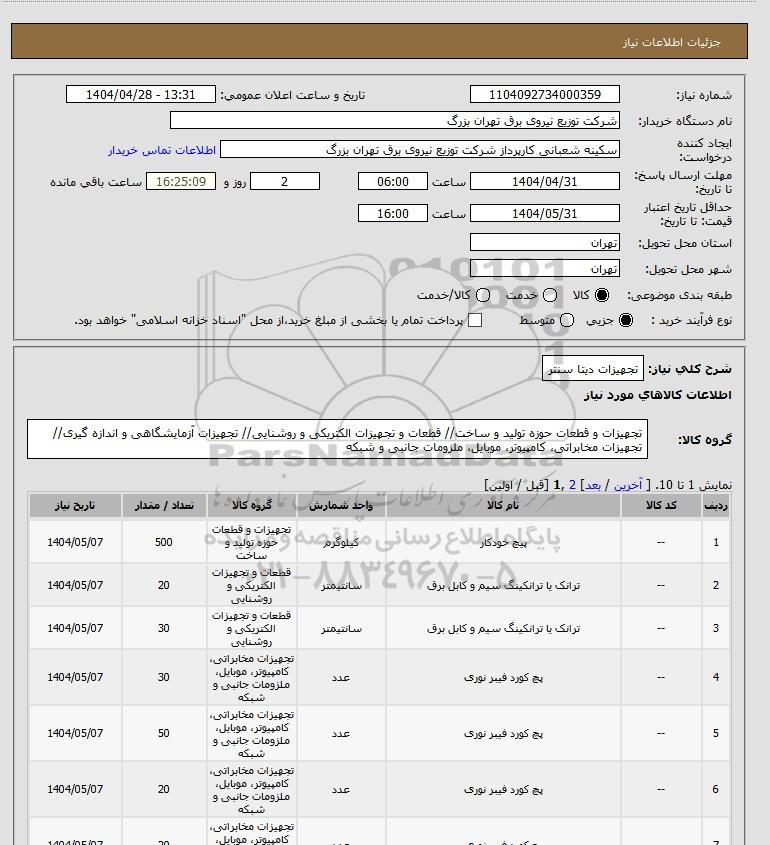Image resolution: width=770 pixels, height=845 pixels.
Task: Click the response deadline date 1404/04/31
Action: [x=545, y=181]
